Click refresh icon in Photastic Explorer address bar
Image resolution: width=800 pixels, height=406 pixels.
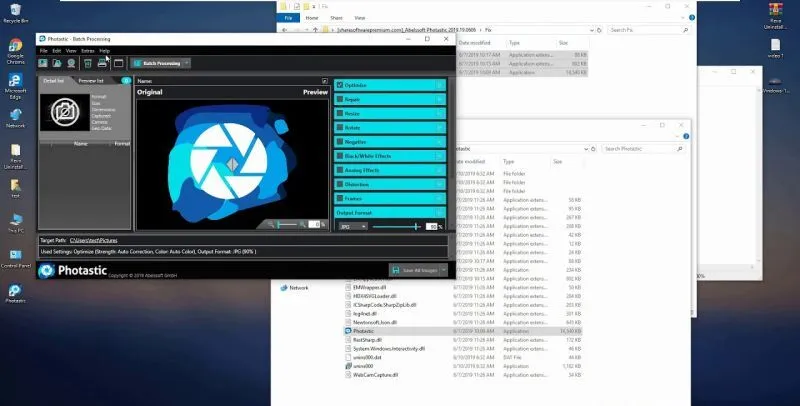pyautogui.click(x=593, y=149)
